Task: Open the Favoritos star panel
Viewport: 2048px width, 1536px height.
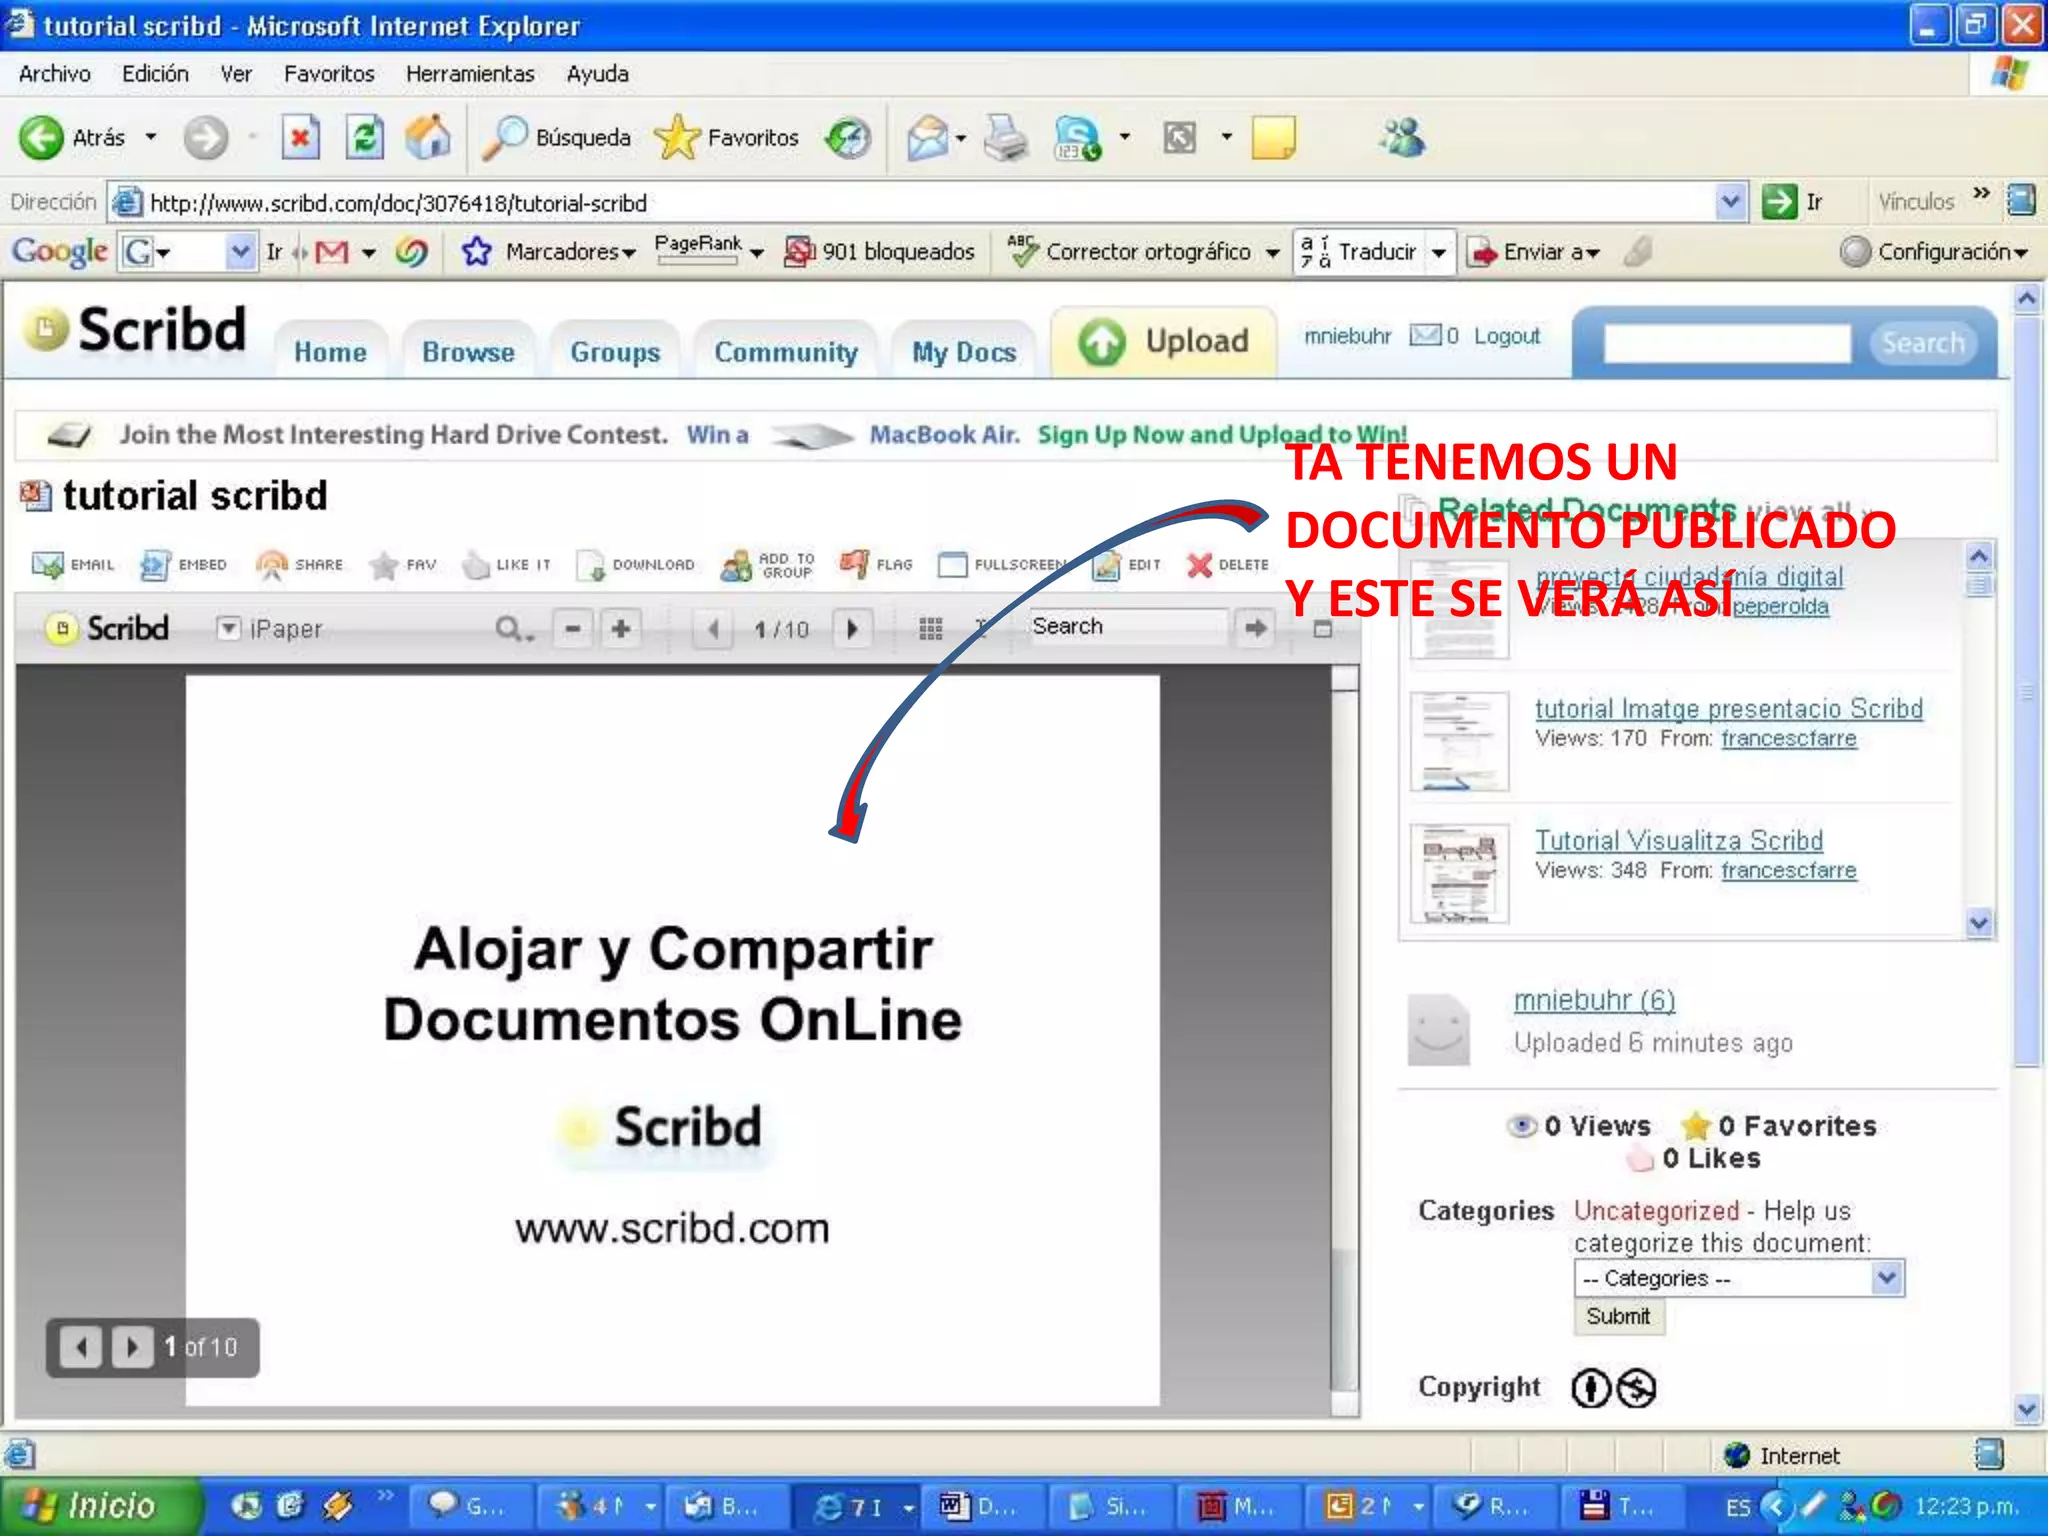Action: coord(727,138)
